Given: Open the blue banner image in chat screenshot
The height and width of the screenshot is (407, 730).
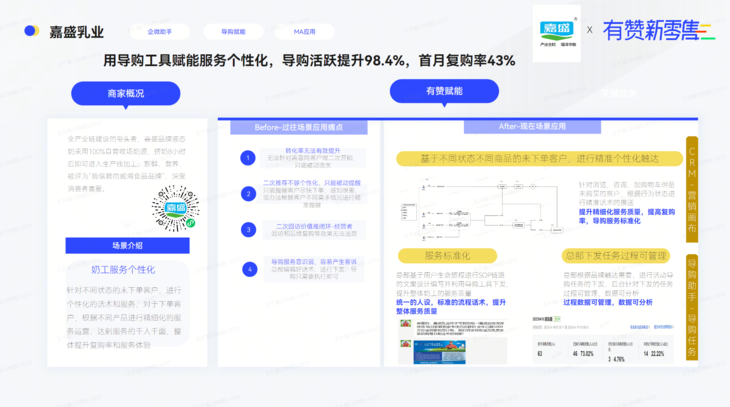Looking at the screenshot, I should (439, 352).
